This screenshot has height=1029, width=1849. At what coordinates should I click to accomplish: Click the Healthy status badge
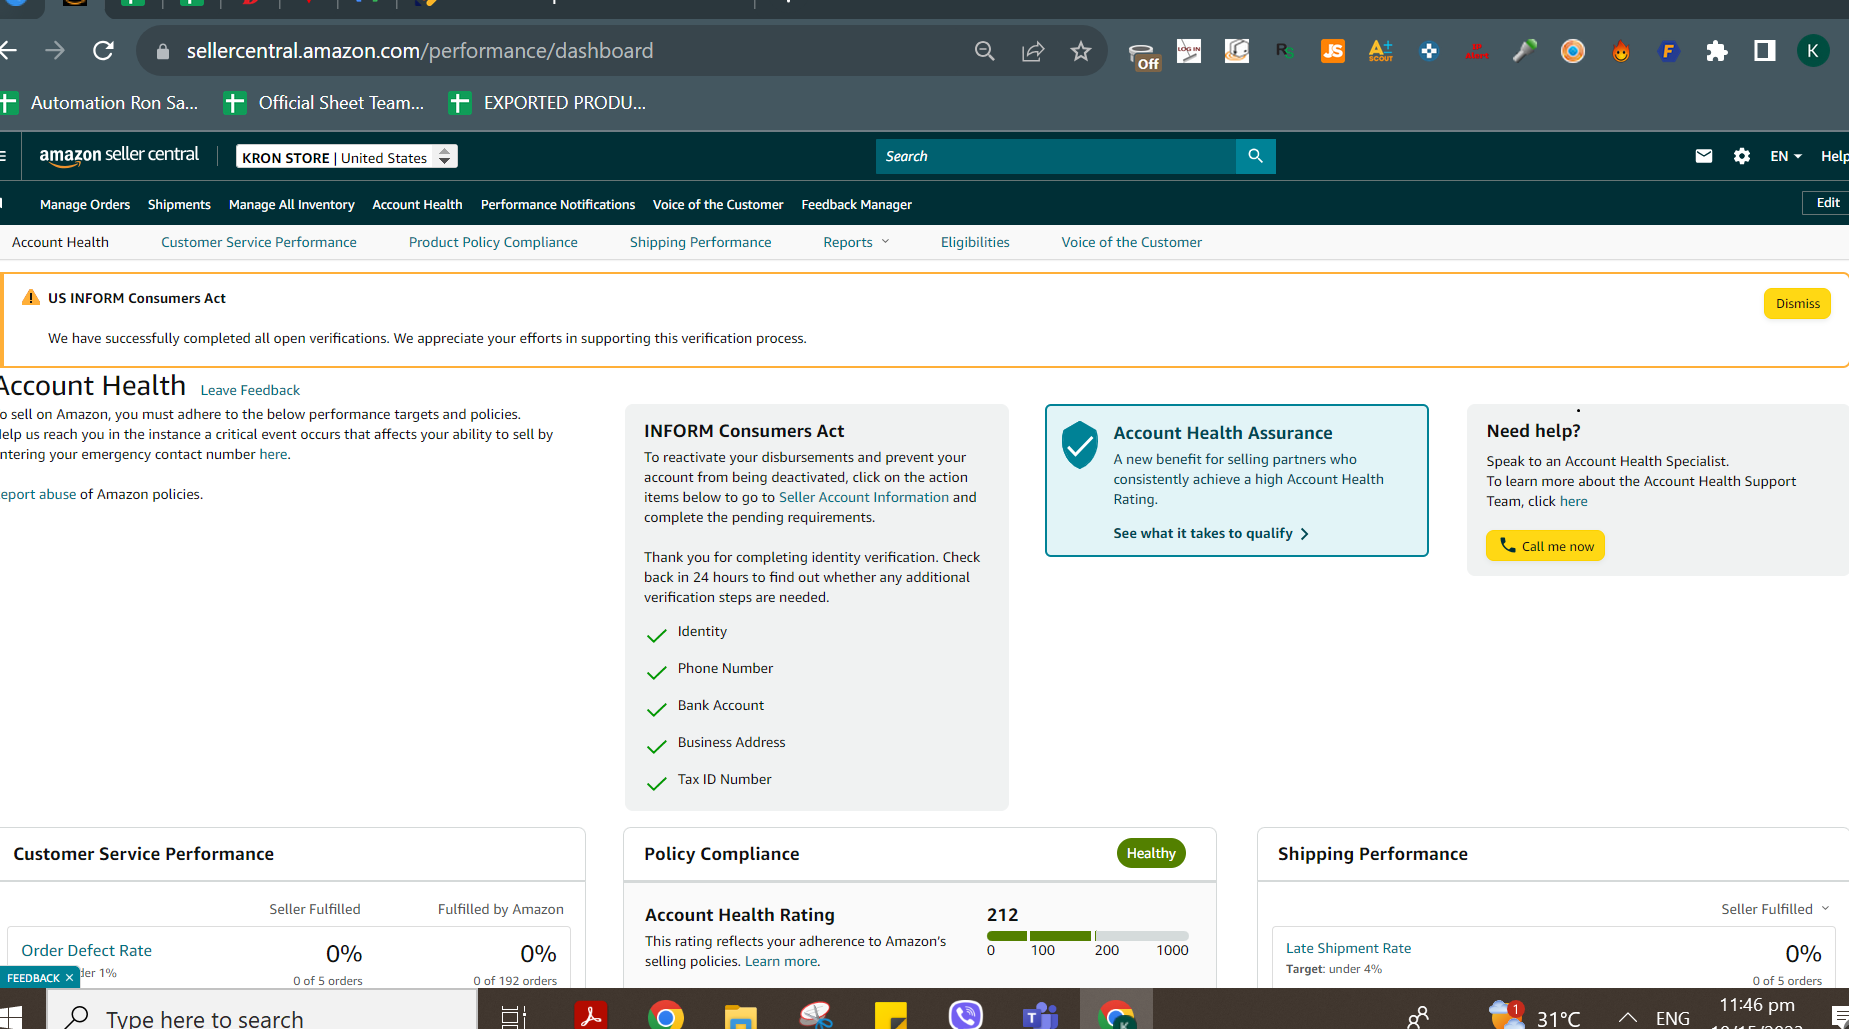pyautogui.click(x=1151, y=853)
